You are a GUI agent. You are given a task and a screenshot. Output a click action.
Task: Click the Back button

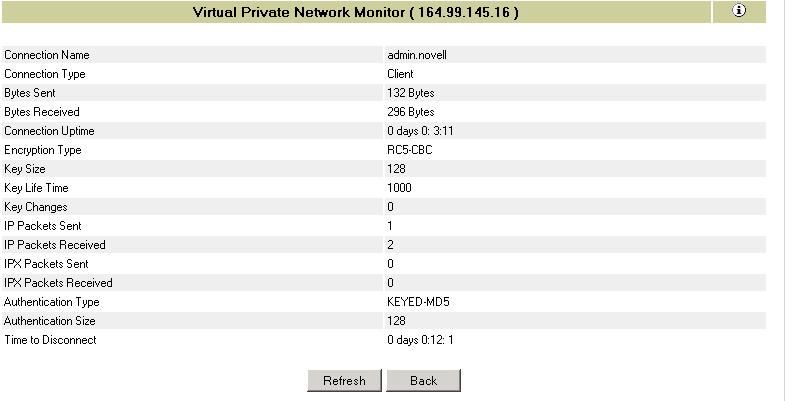[x=423, y=381]
